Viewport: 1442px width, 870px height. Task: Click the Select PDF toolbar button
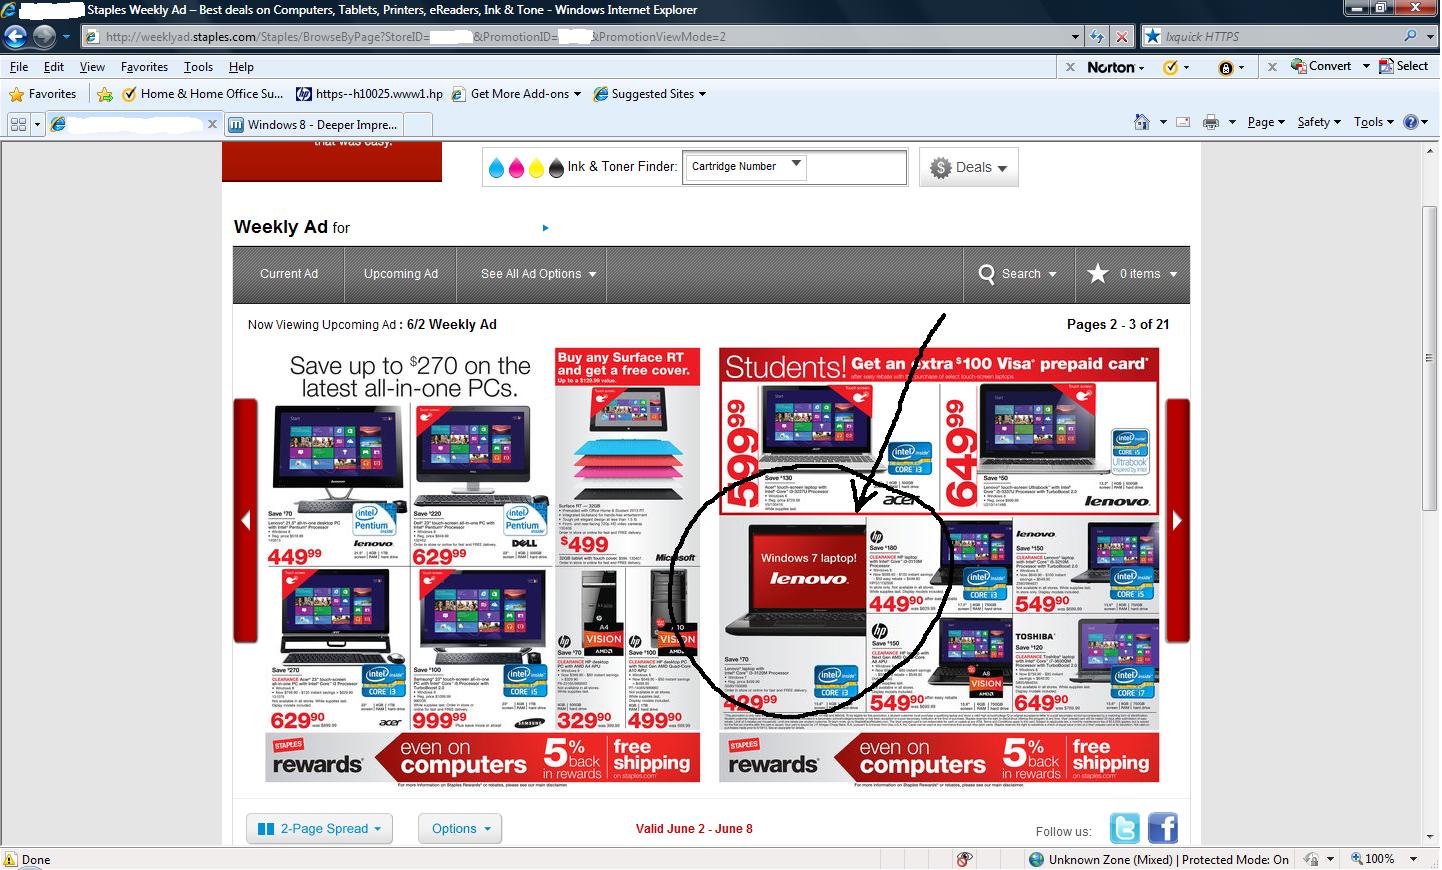pyautogui.click(x=1403, y=66)
